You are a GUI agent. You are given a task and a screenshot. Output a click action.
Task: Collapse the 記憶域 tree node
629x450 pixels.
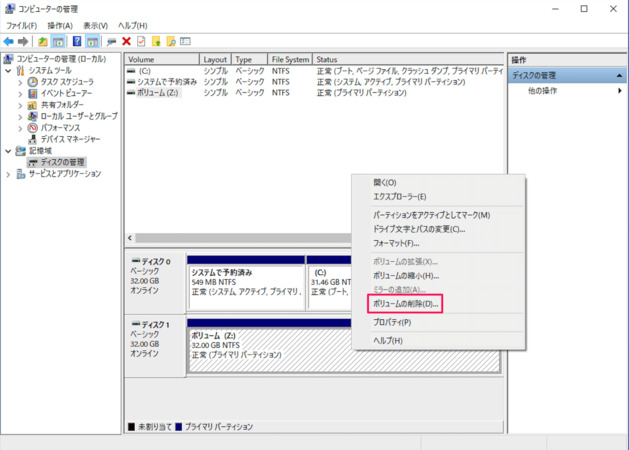(x=8, y=151)
